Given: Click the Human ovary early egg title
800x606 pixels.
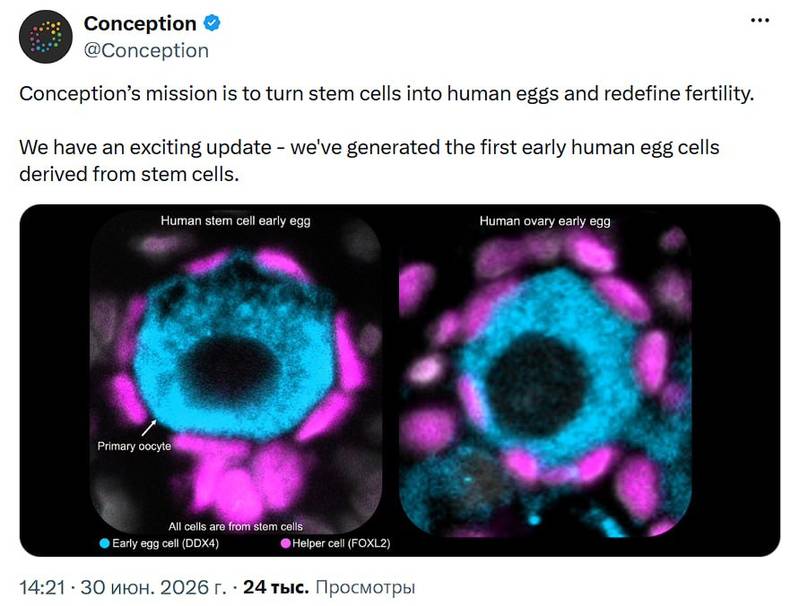Looking at the screenshot, I should point(545,221).
